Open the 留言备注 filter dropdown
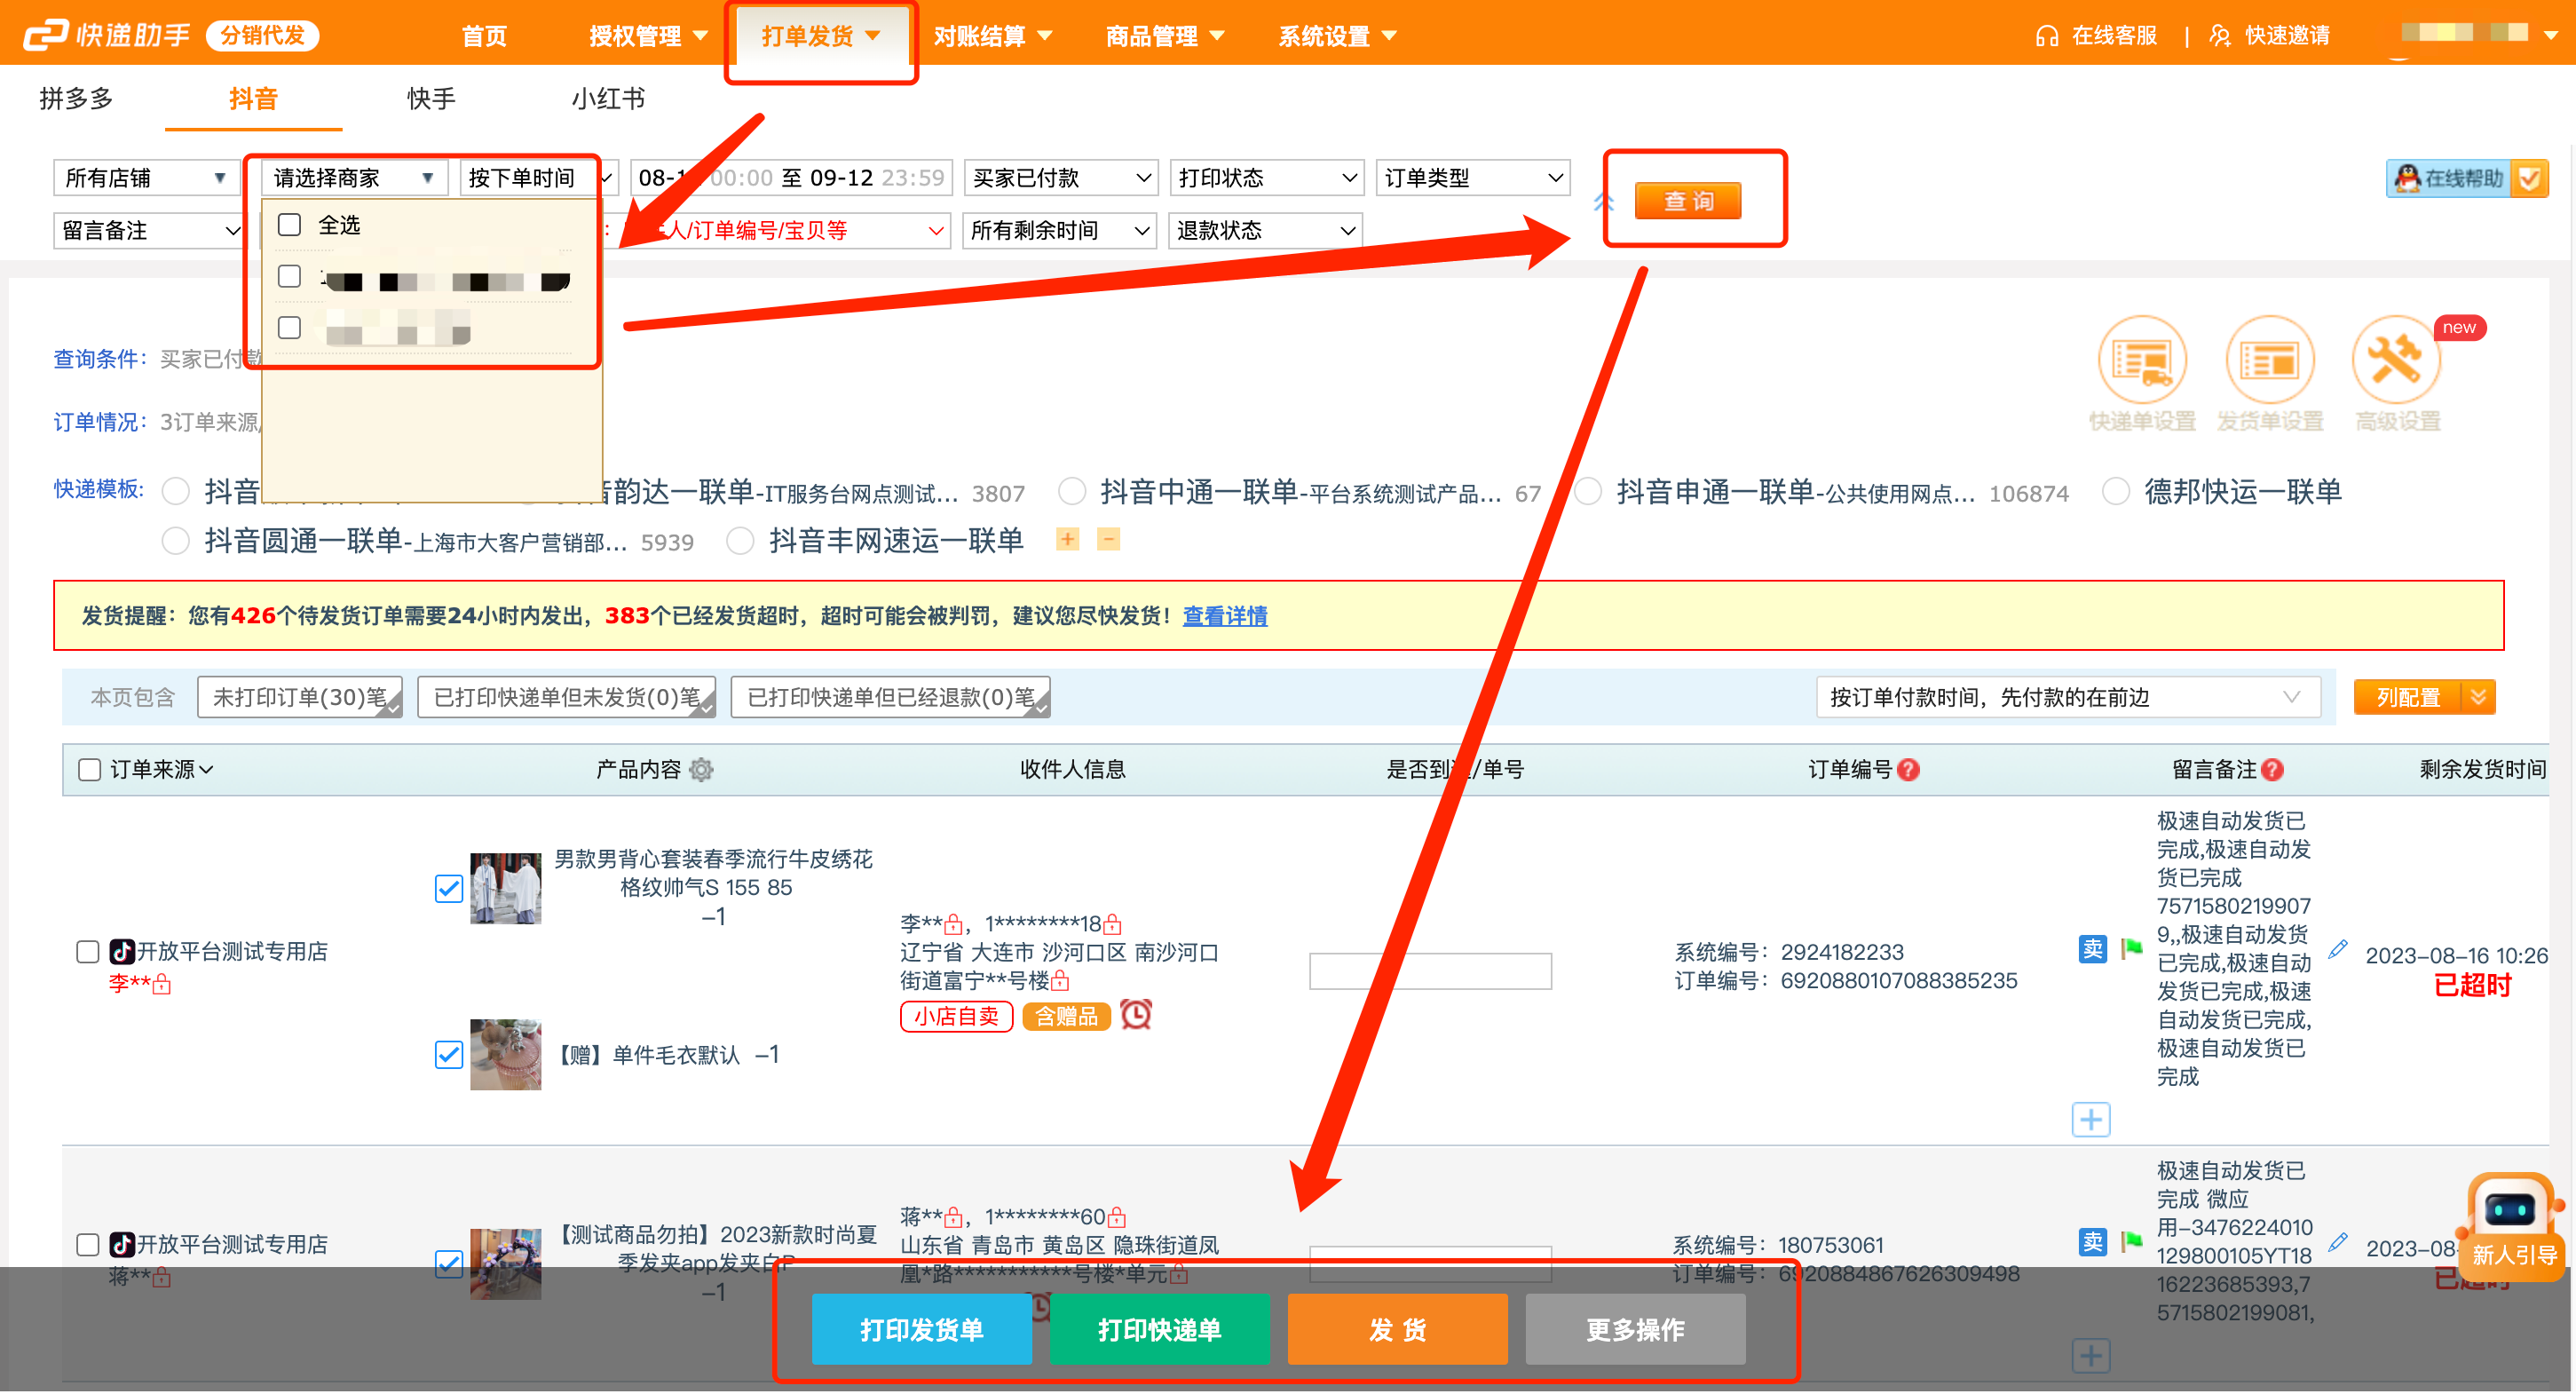Screen dimensions: 2576x1394 click(x=148, y=230)
